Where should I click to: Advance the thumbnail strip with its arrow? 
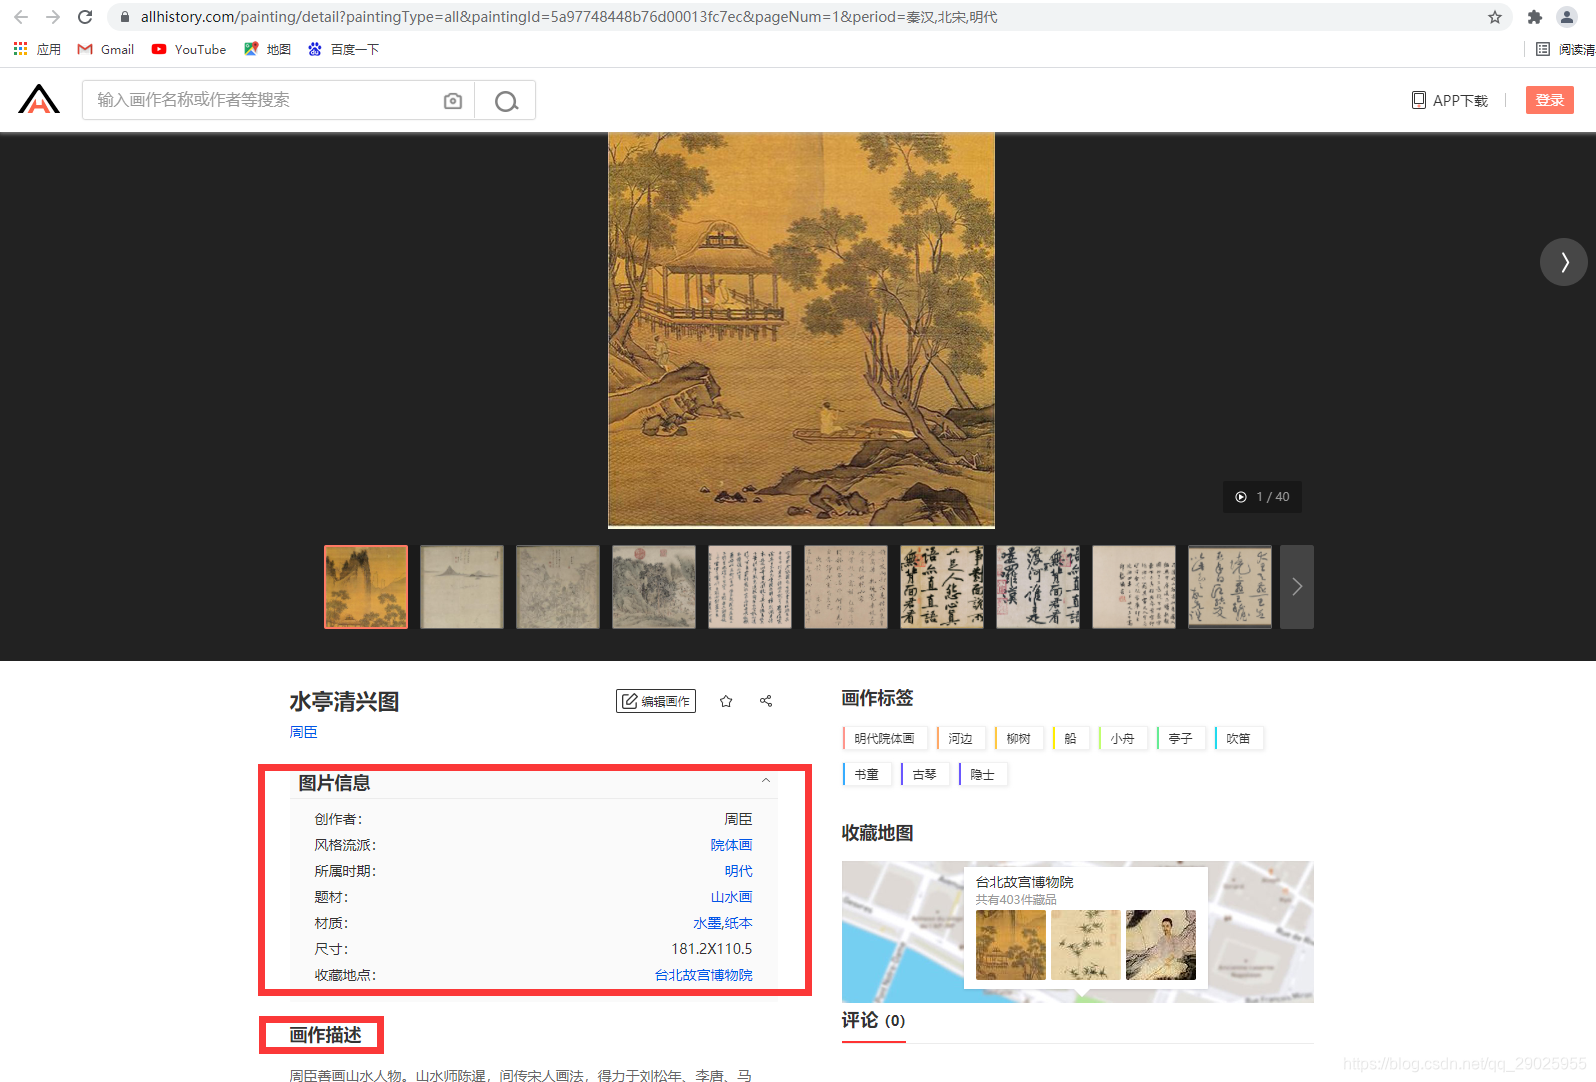coord(1297,587)
